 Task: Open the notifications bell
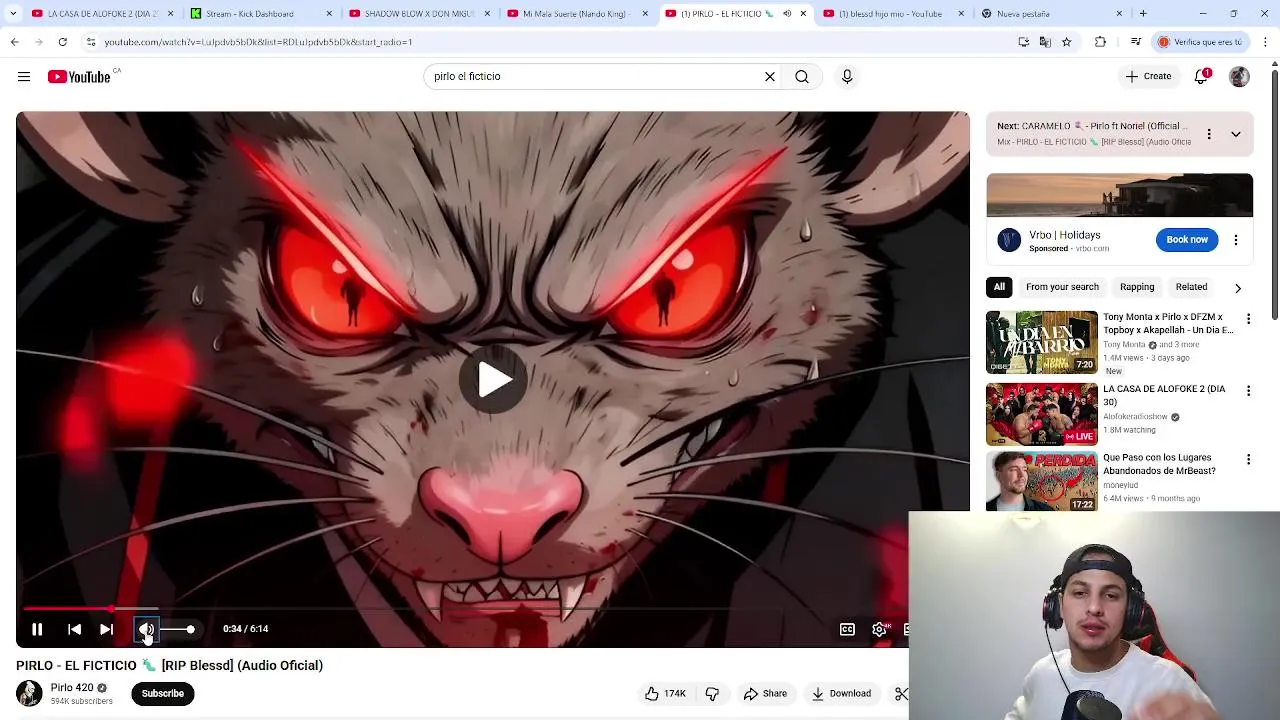point(1202,76)
